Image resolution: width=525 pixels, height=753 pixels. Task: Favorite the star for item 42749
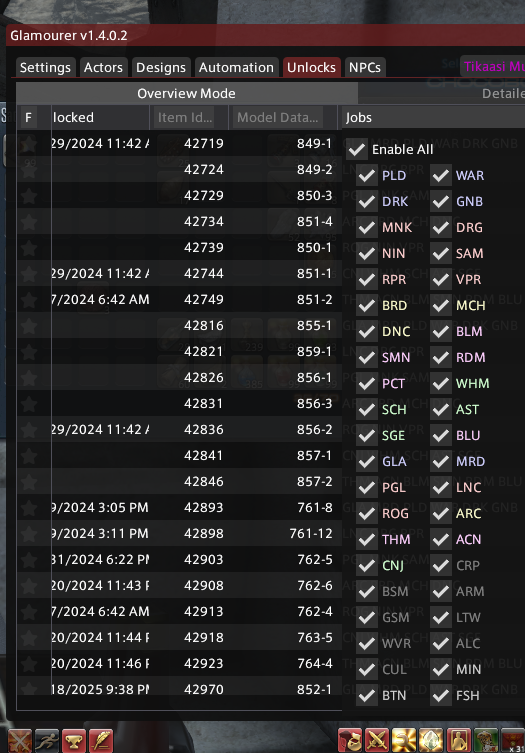29,299
